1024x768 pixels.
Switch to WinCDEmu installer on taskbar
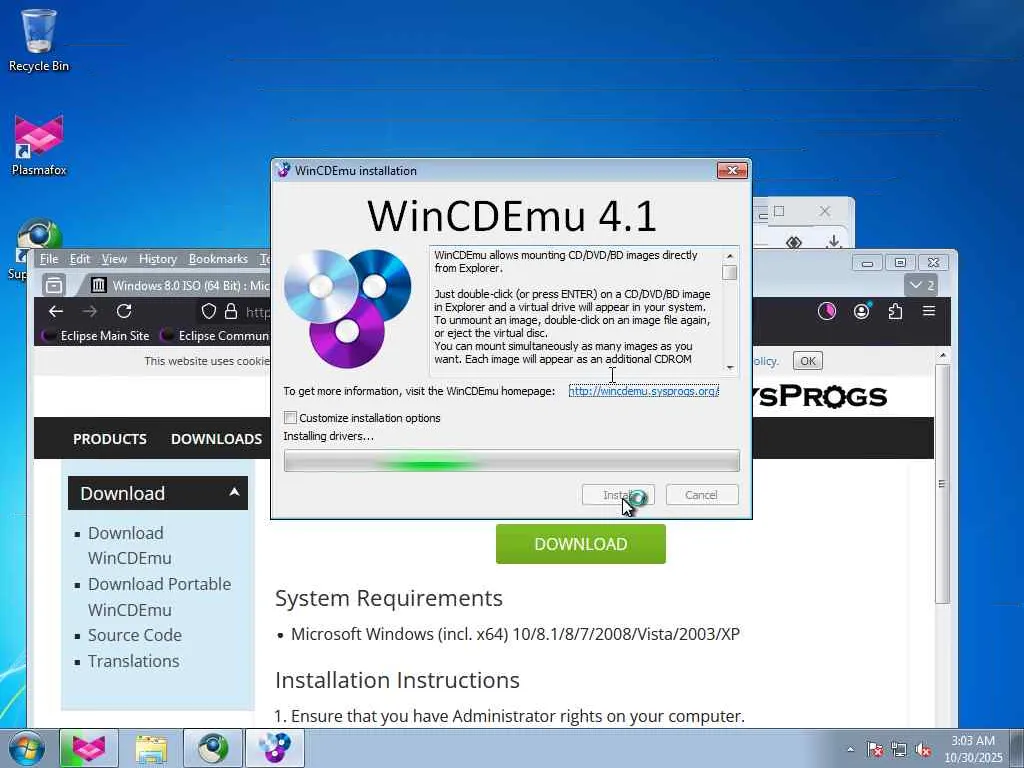point(275,748)
